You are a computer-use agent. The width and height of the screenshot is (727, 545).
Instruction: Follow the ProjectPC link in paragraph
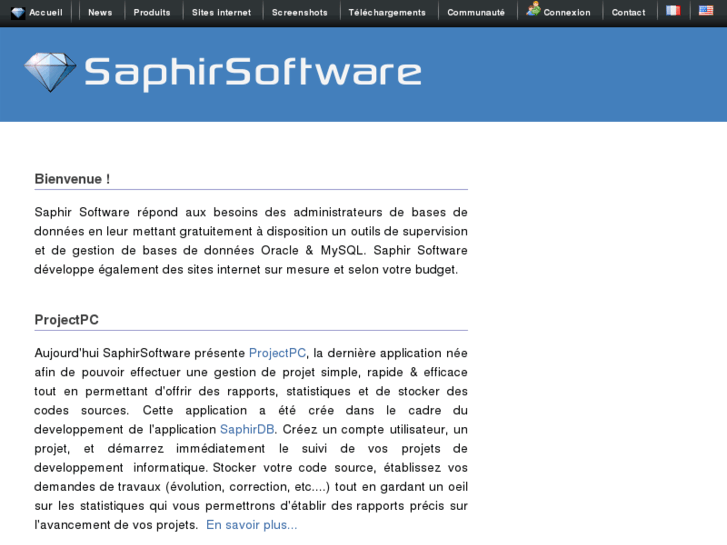[277, 353]
